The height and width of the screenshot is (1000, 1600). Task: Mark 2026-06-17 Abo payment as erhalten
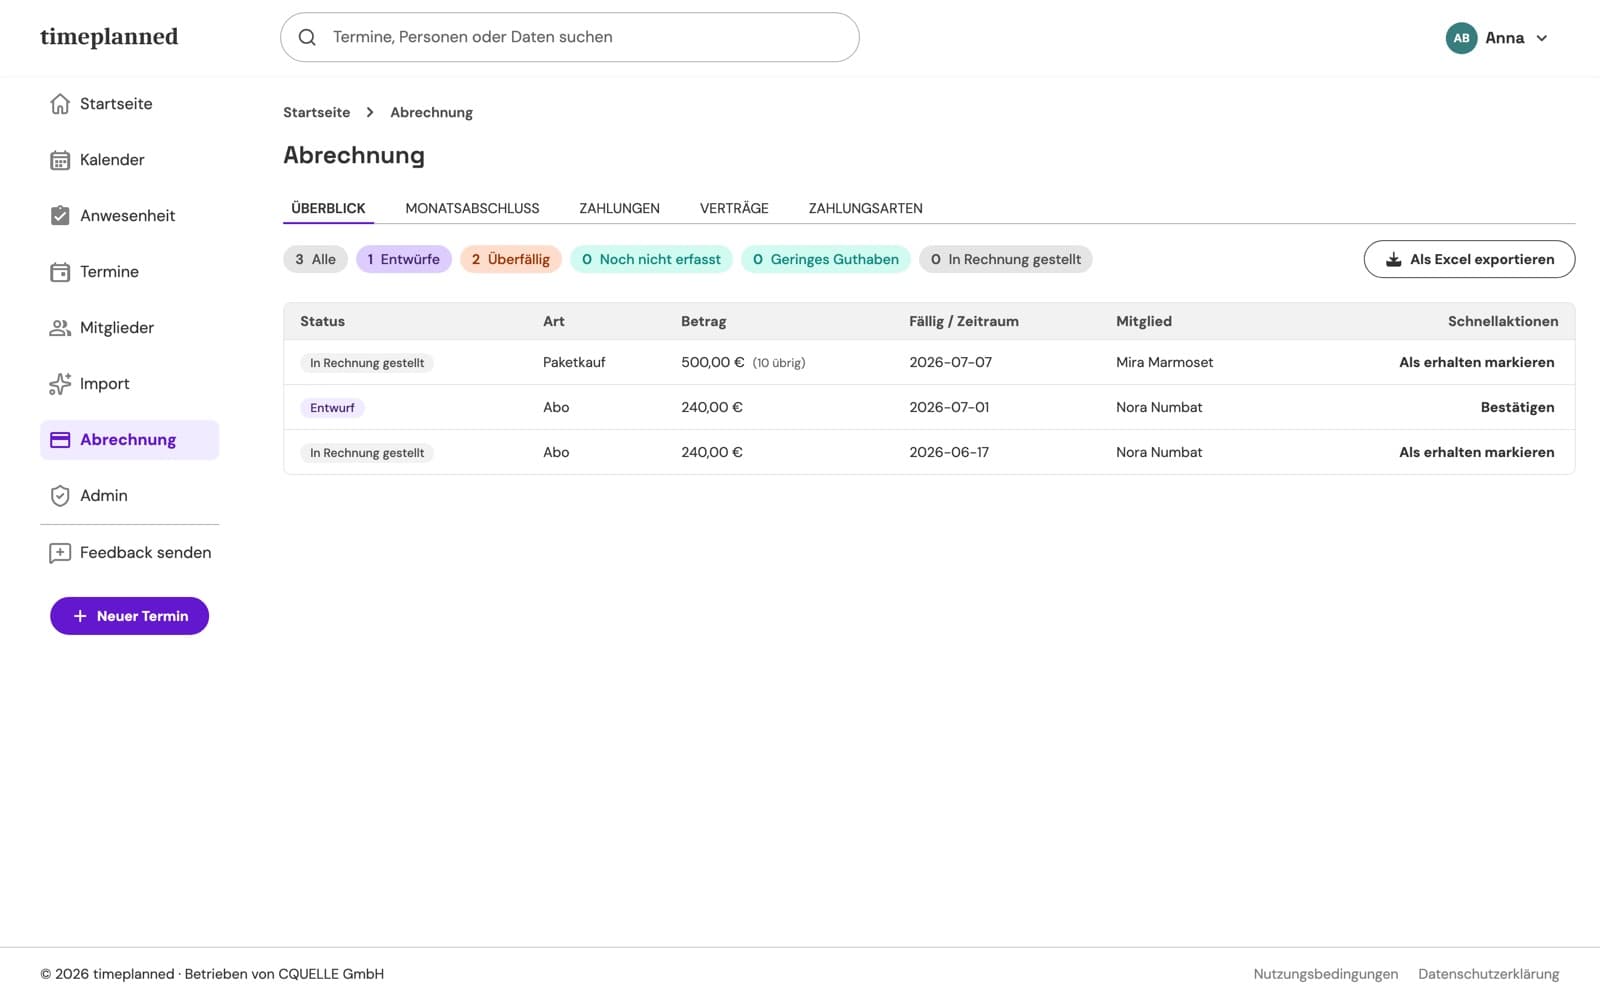[x=1476, y=453]
